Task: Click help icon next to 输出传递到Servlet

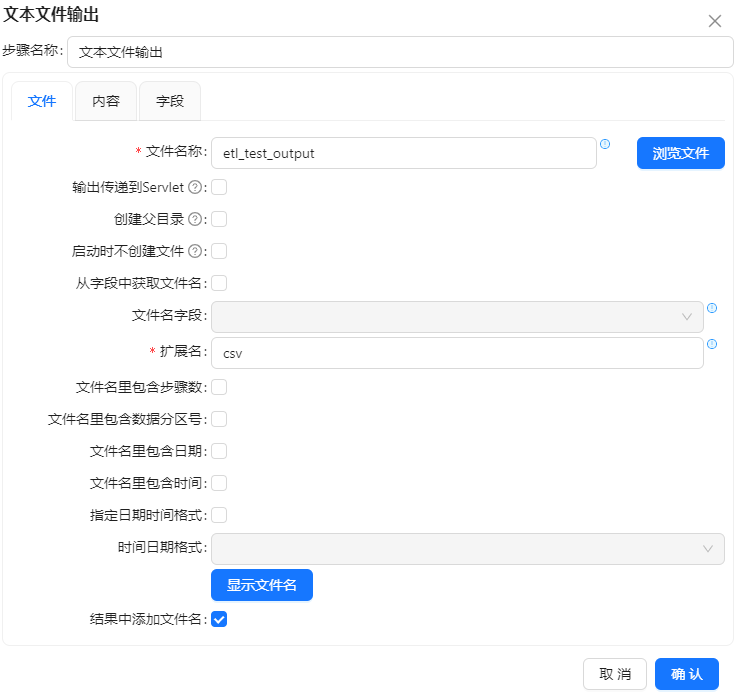Action: [x=196, y=187]
